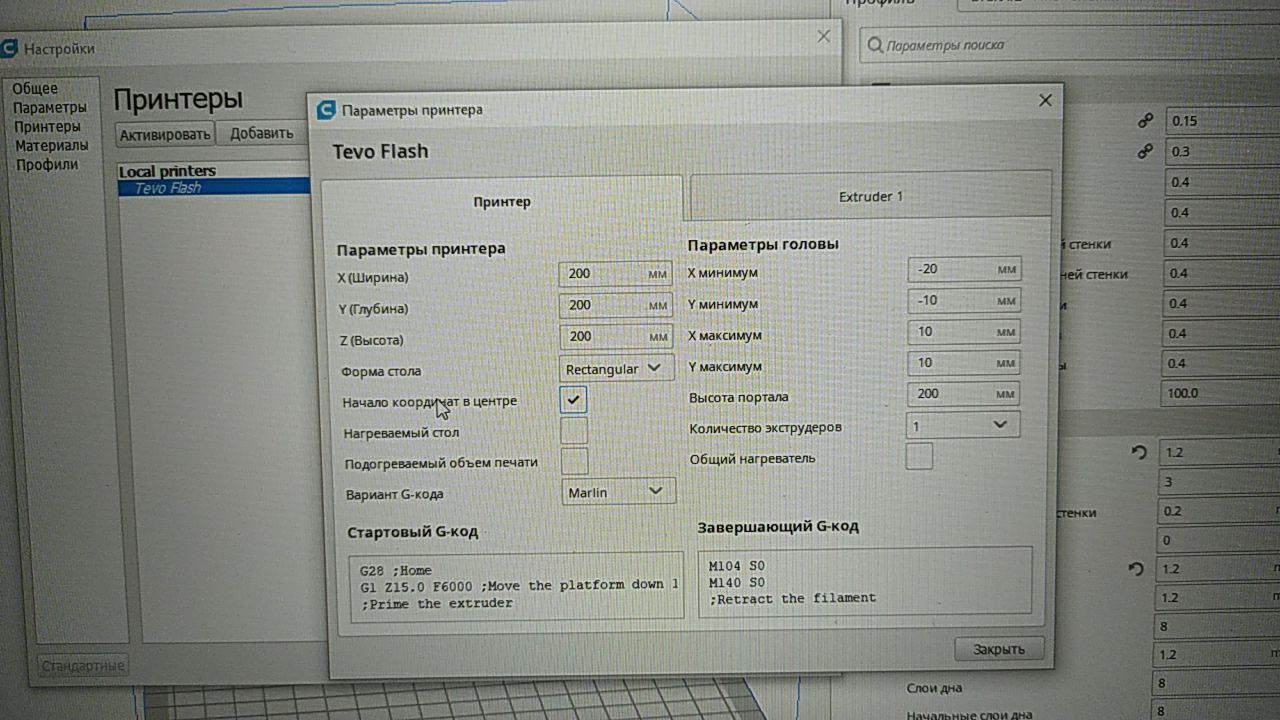
Task: Click the field showing 3 in settings panel
Action: tap(1219, 482)
